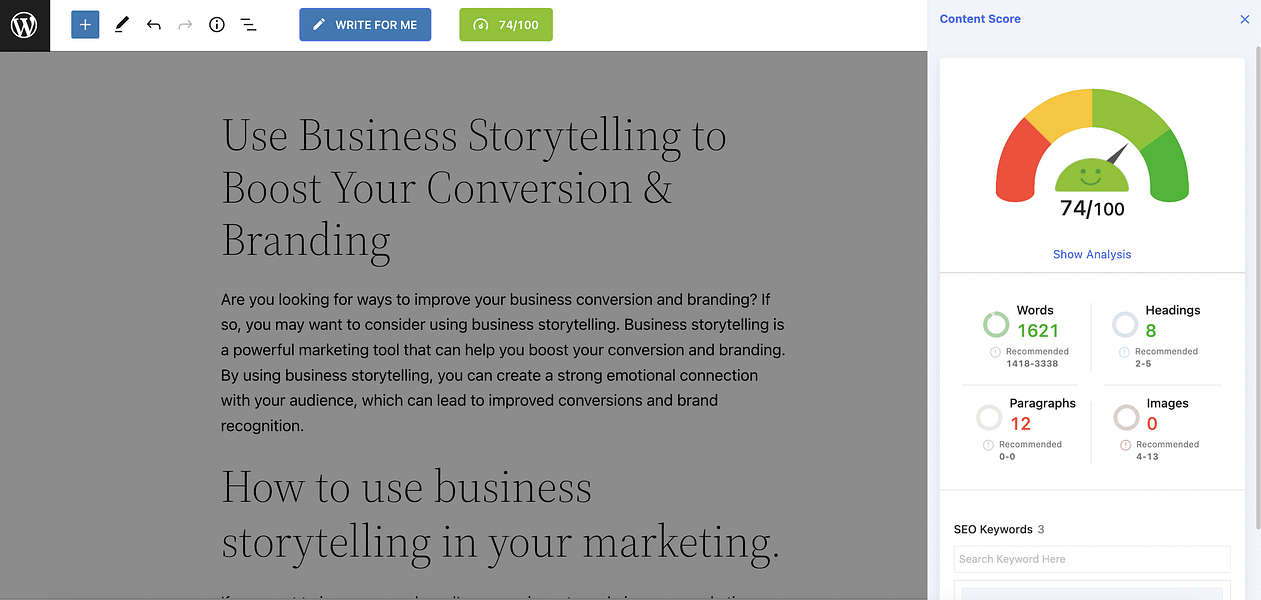
Task: Click the WordPress logo icon
Action: pyautogui.click(x=24, y=25)
